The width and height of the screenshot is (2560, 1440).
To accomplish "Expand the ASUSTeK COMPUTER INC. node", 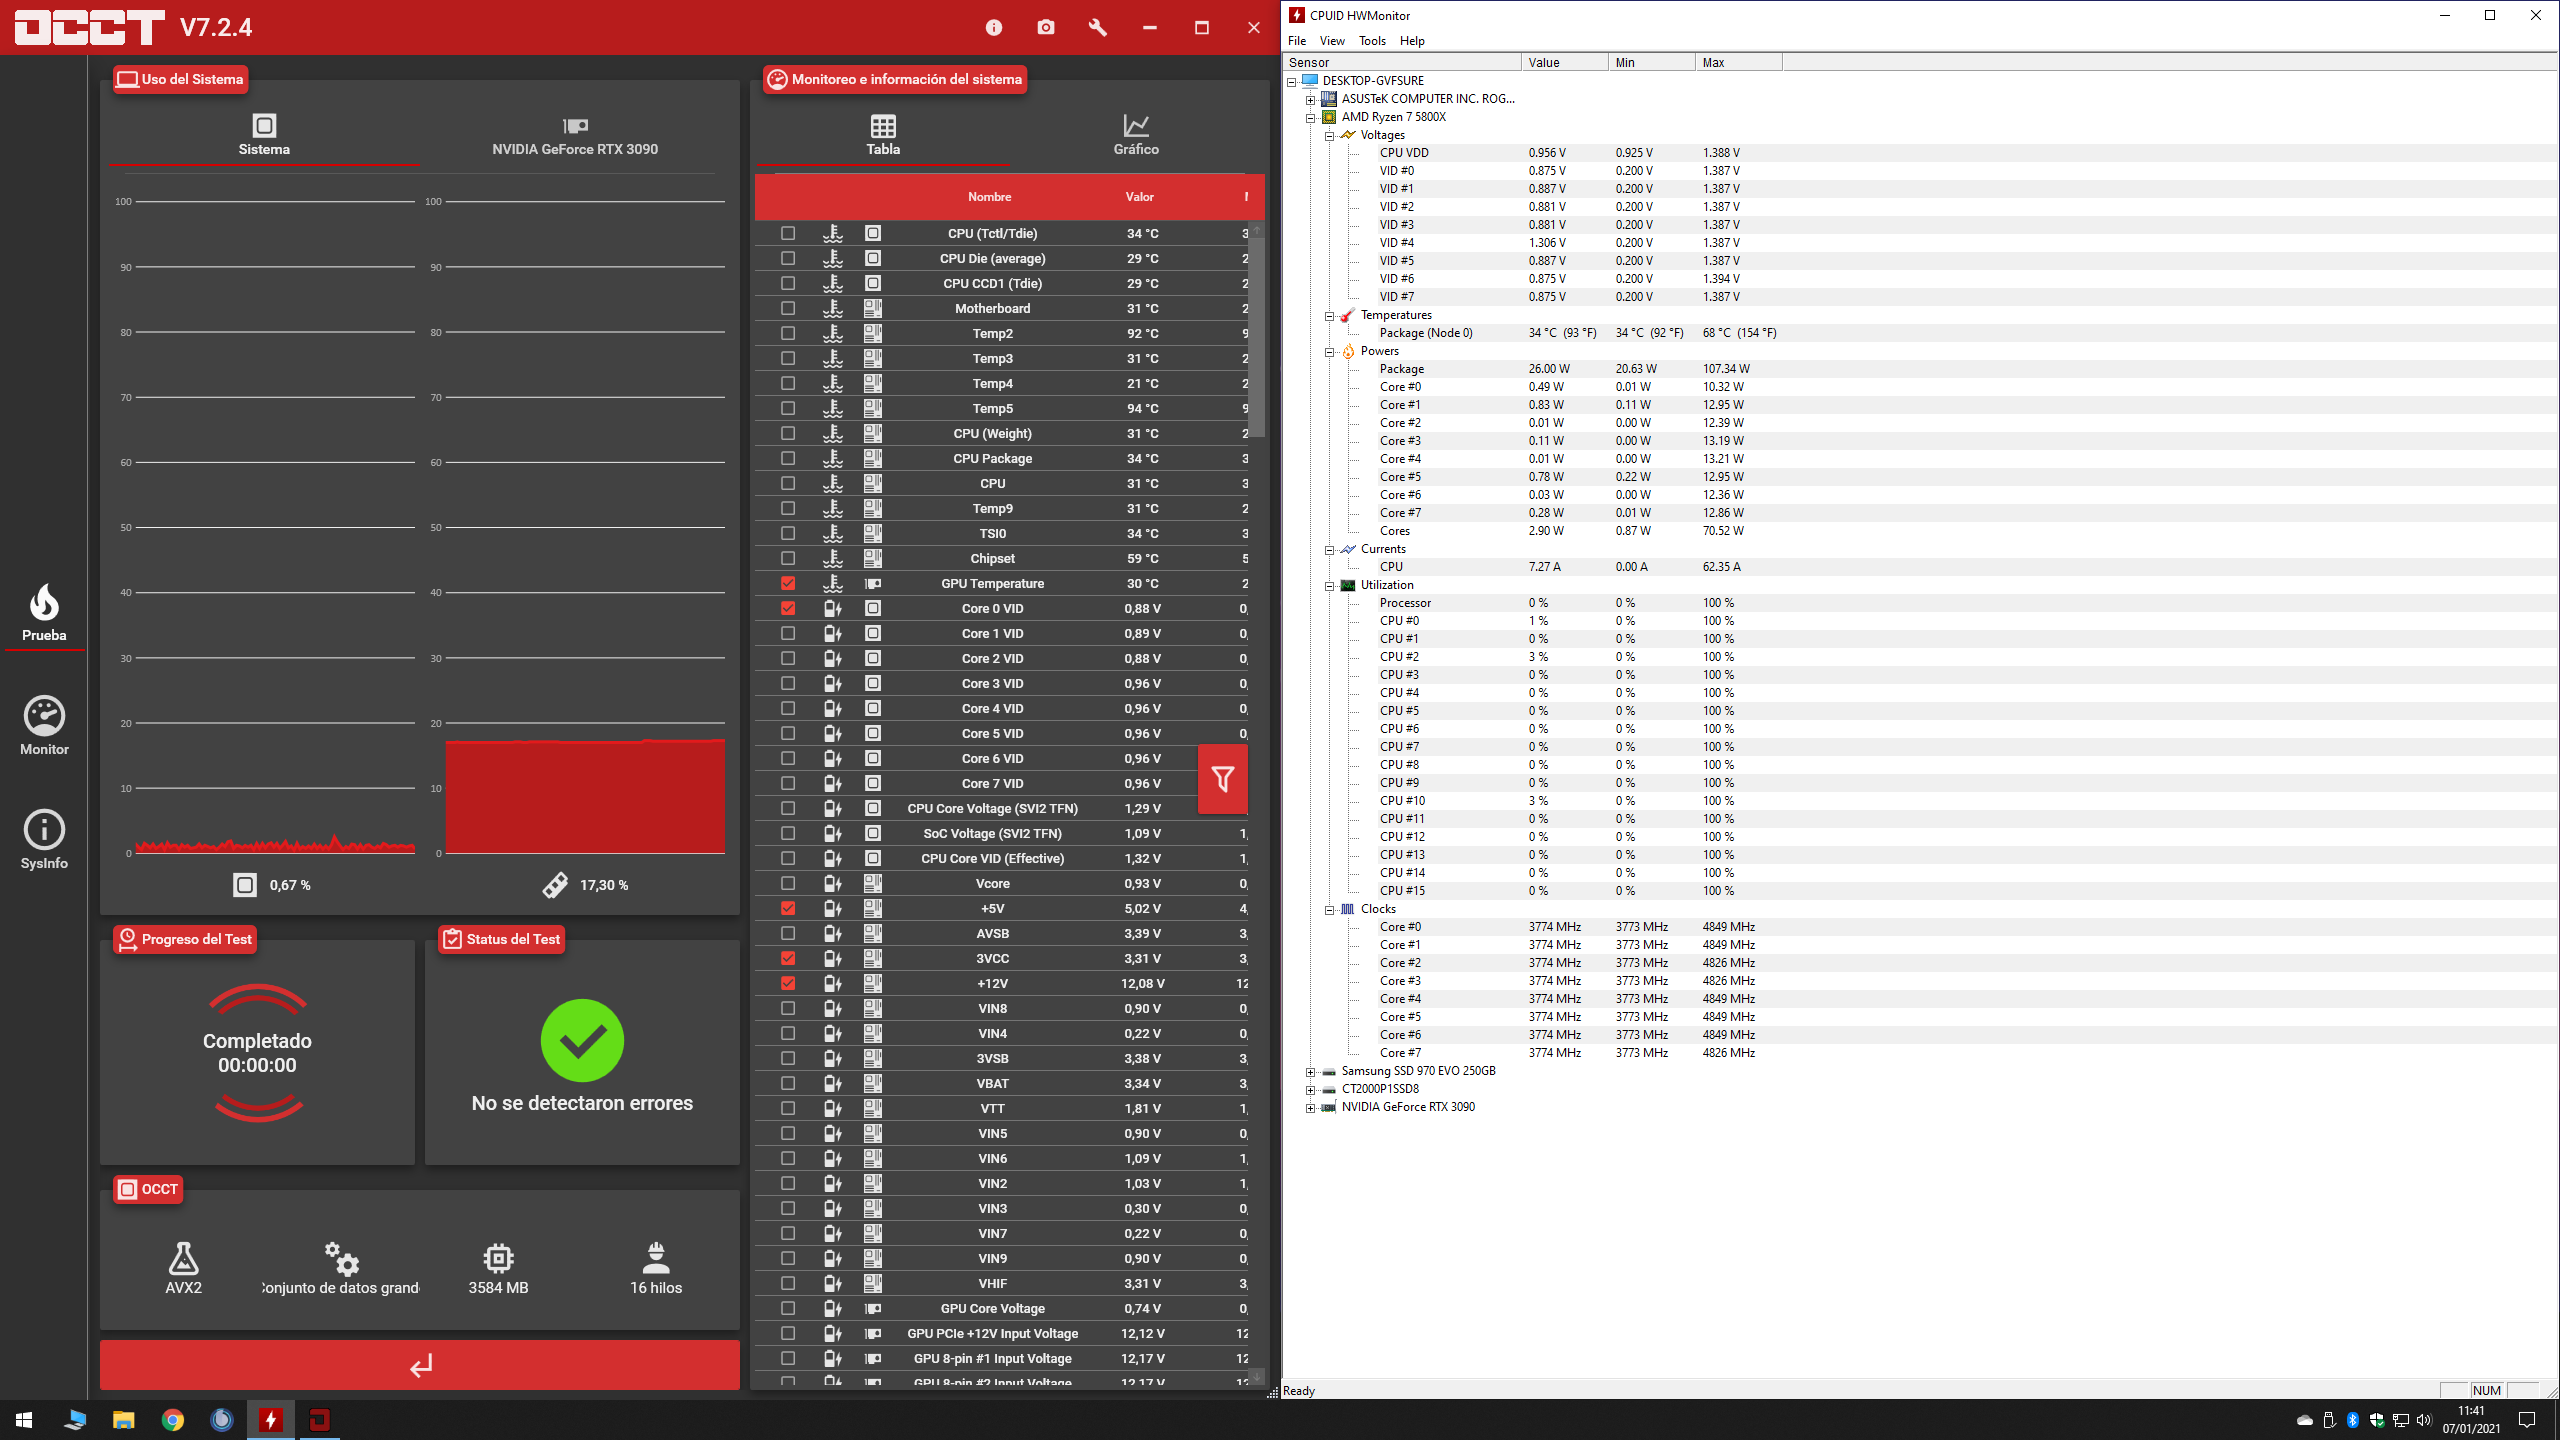I will [1311, 99].
